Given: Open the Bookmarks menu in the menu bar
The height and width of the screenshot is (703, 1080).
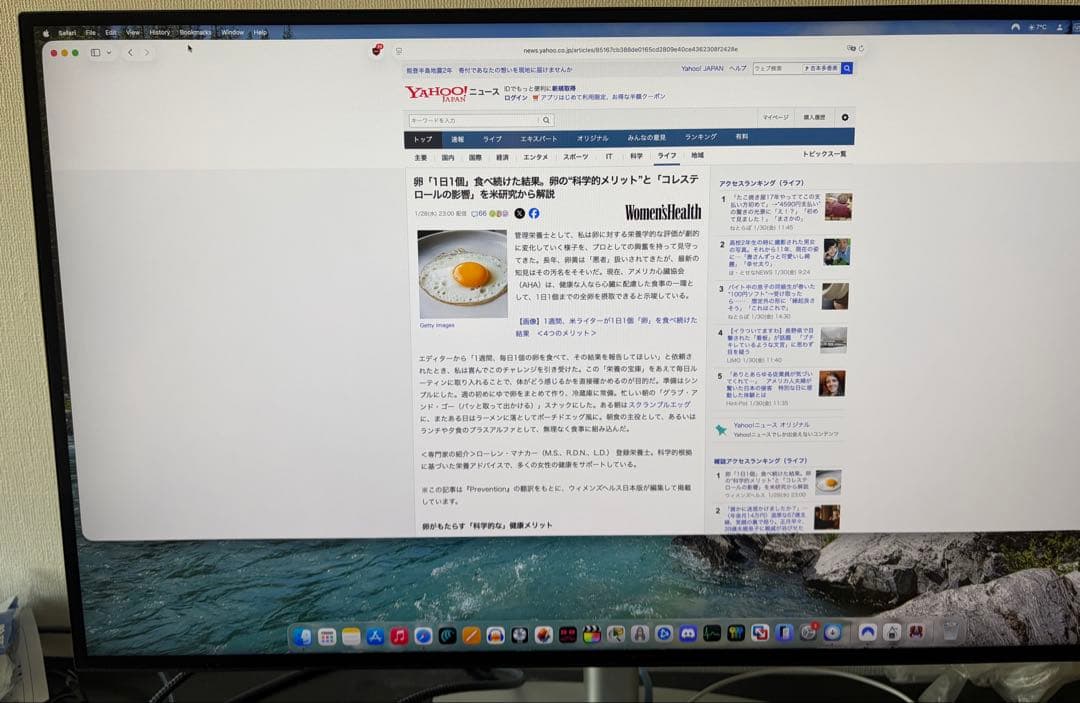Looking at the screenshot, I should click(x=194, y=31).
